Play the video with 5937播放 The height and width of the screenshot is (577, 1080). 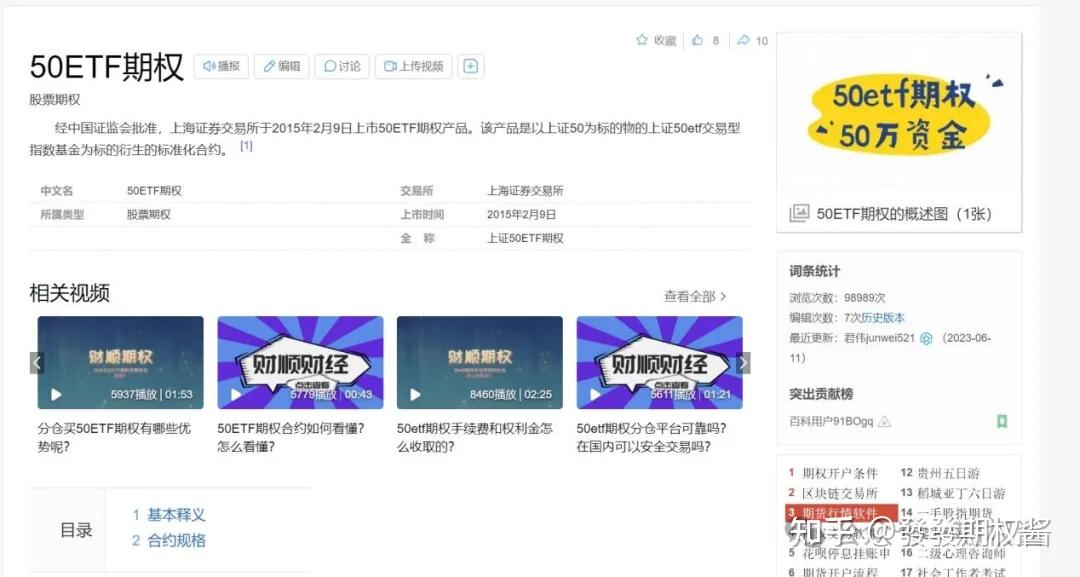click(x=56, y=394)
